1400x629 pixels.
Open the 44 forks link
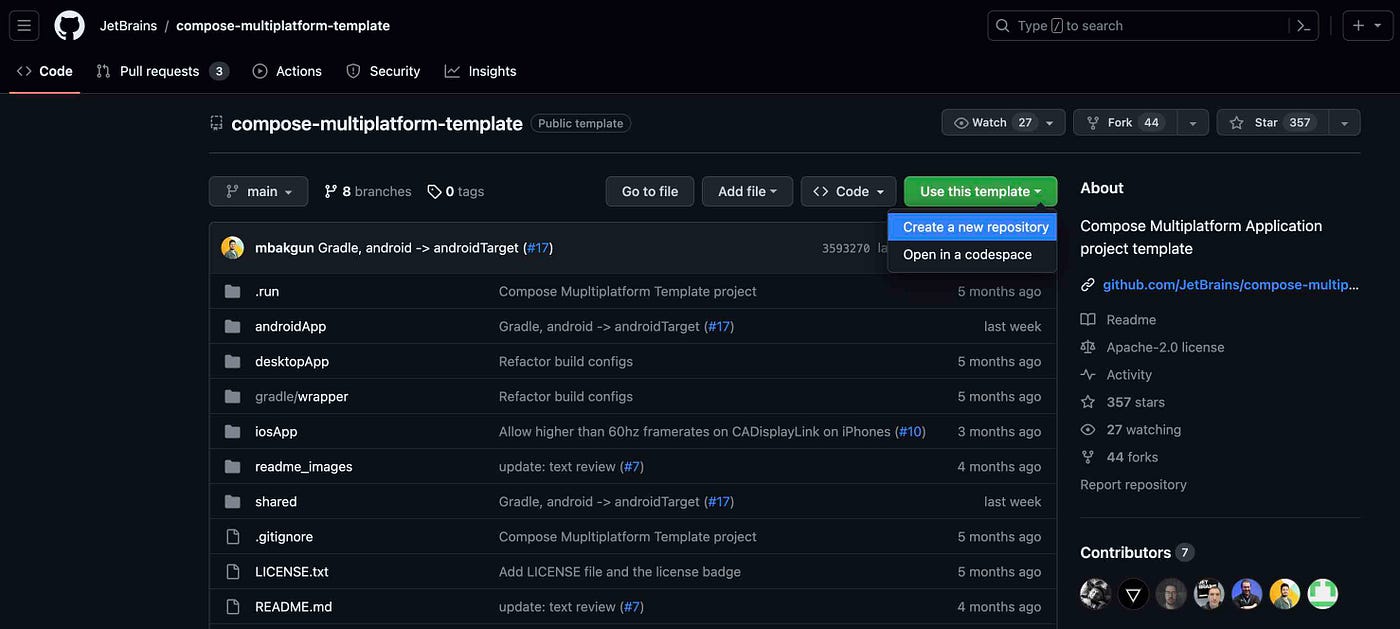pos(1132,457)
